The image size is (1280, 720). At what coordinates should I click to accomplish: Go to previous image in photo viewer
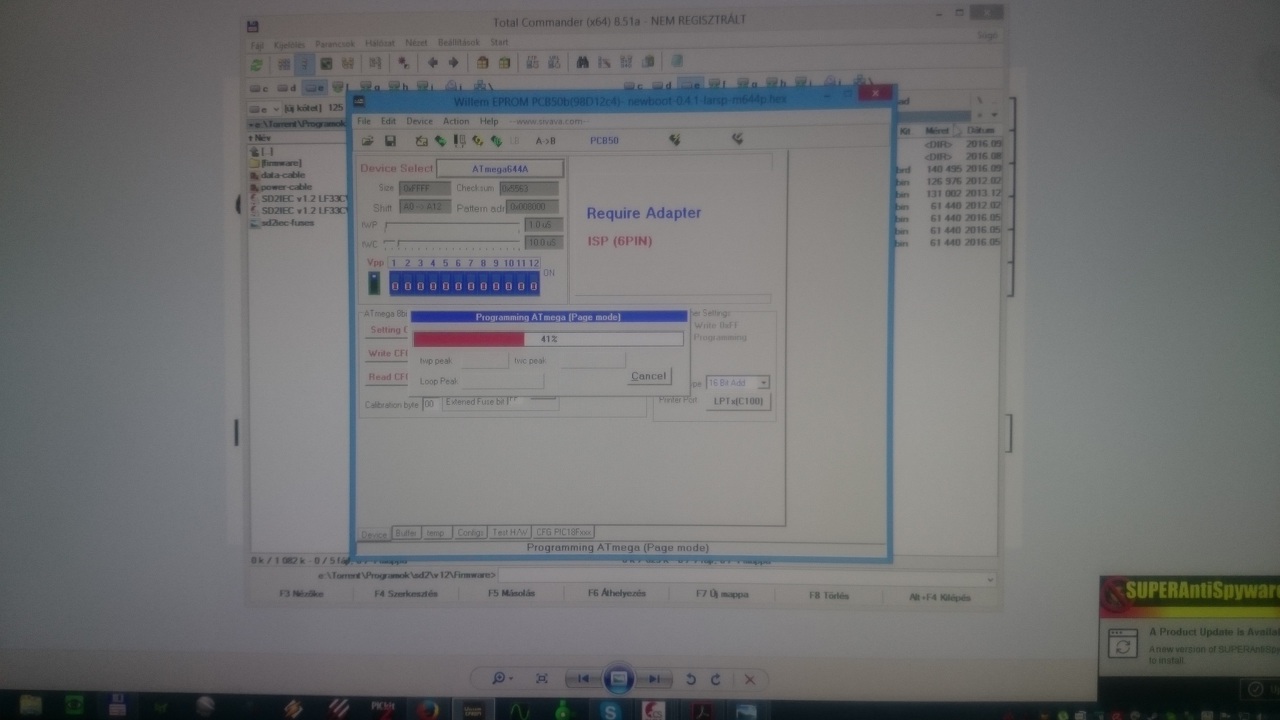pos(582,679)
